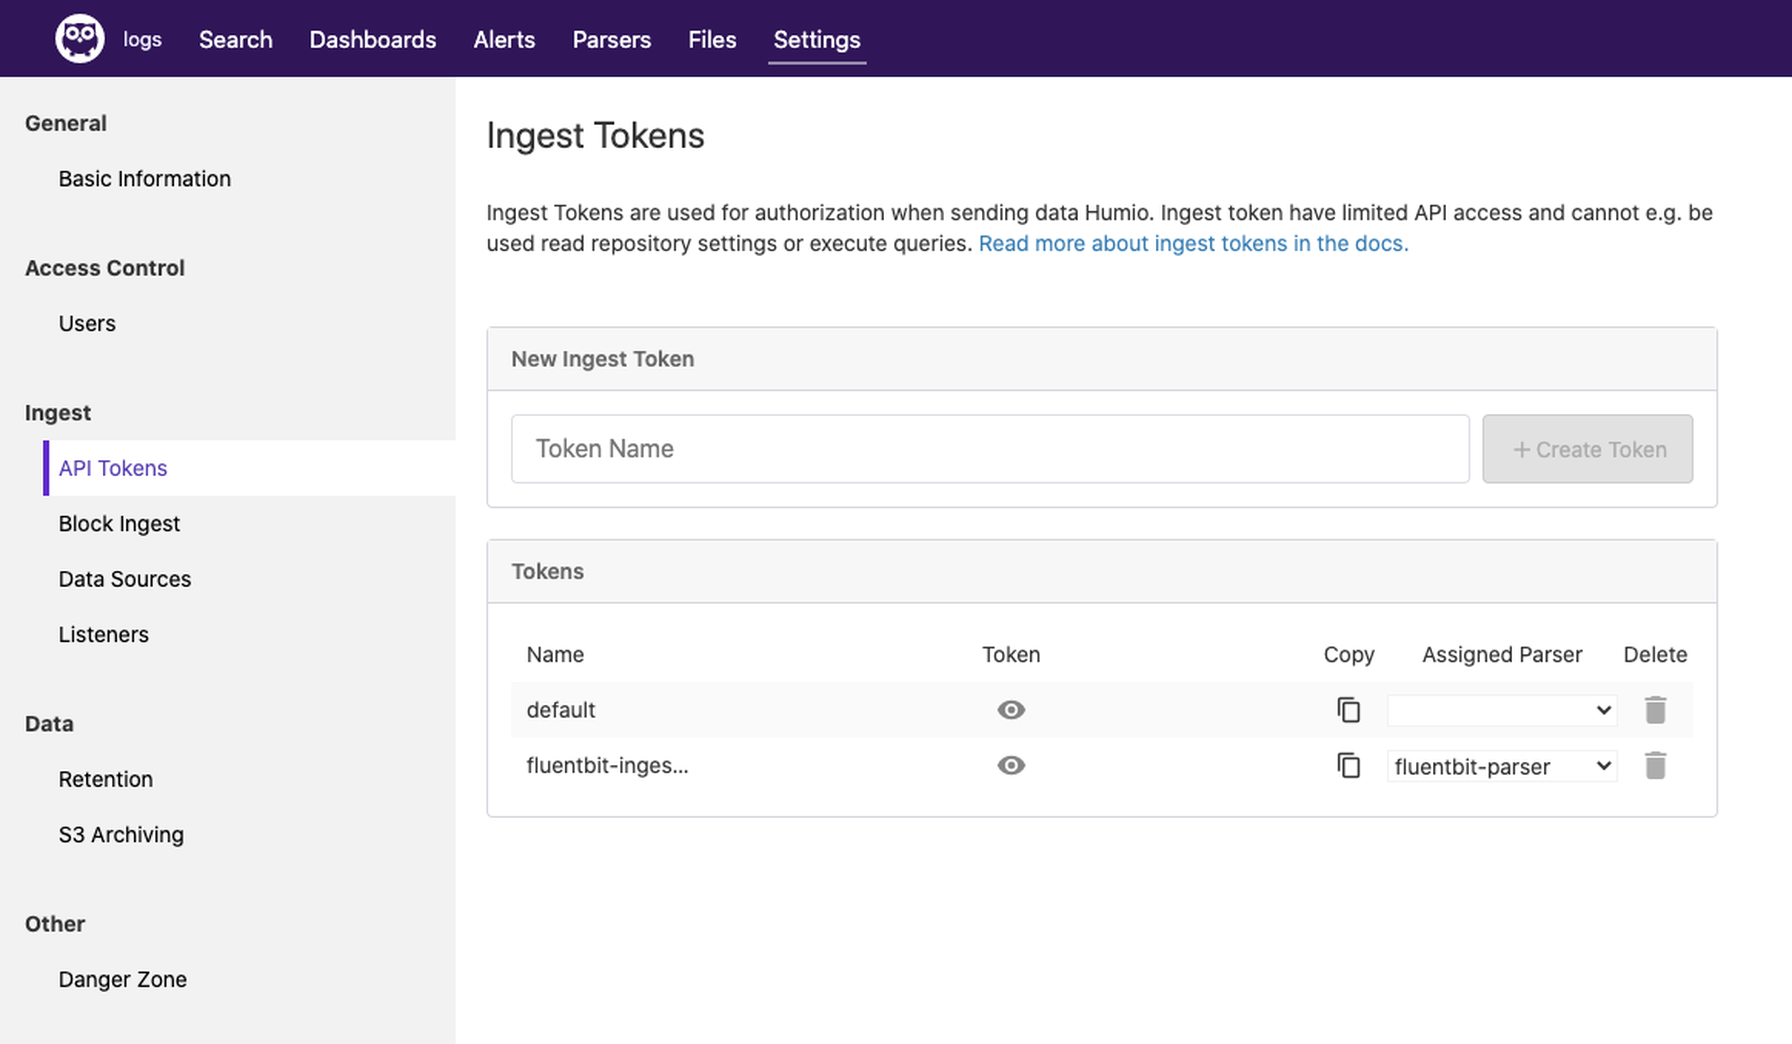Viewport: 1792px width, 1044px height.
Task: Click the Create Token button
Action: 1587,449
